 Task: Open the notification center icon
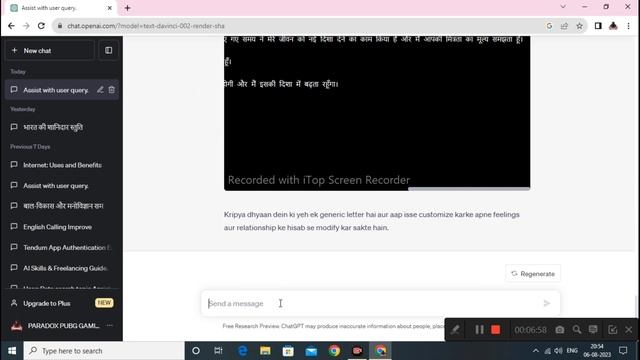point(623,351)
